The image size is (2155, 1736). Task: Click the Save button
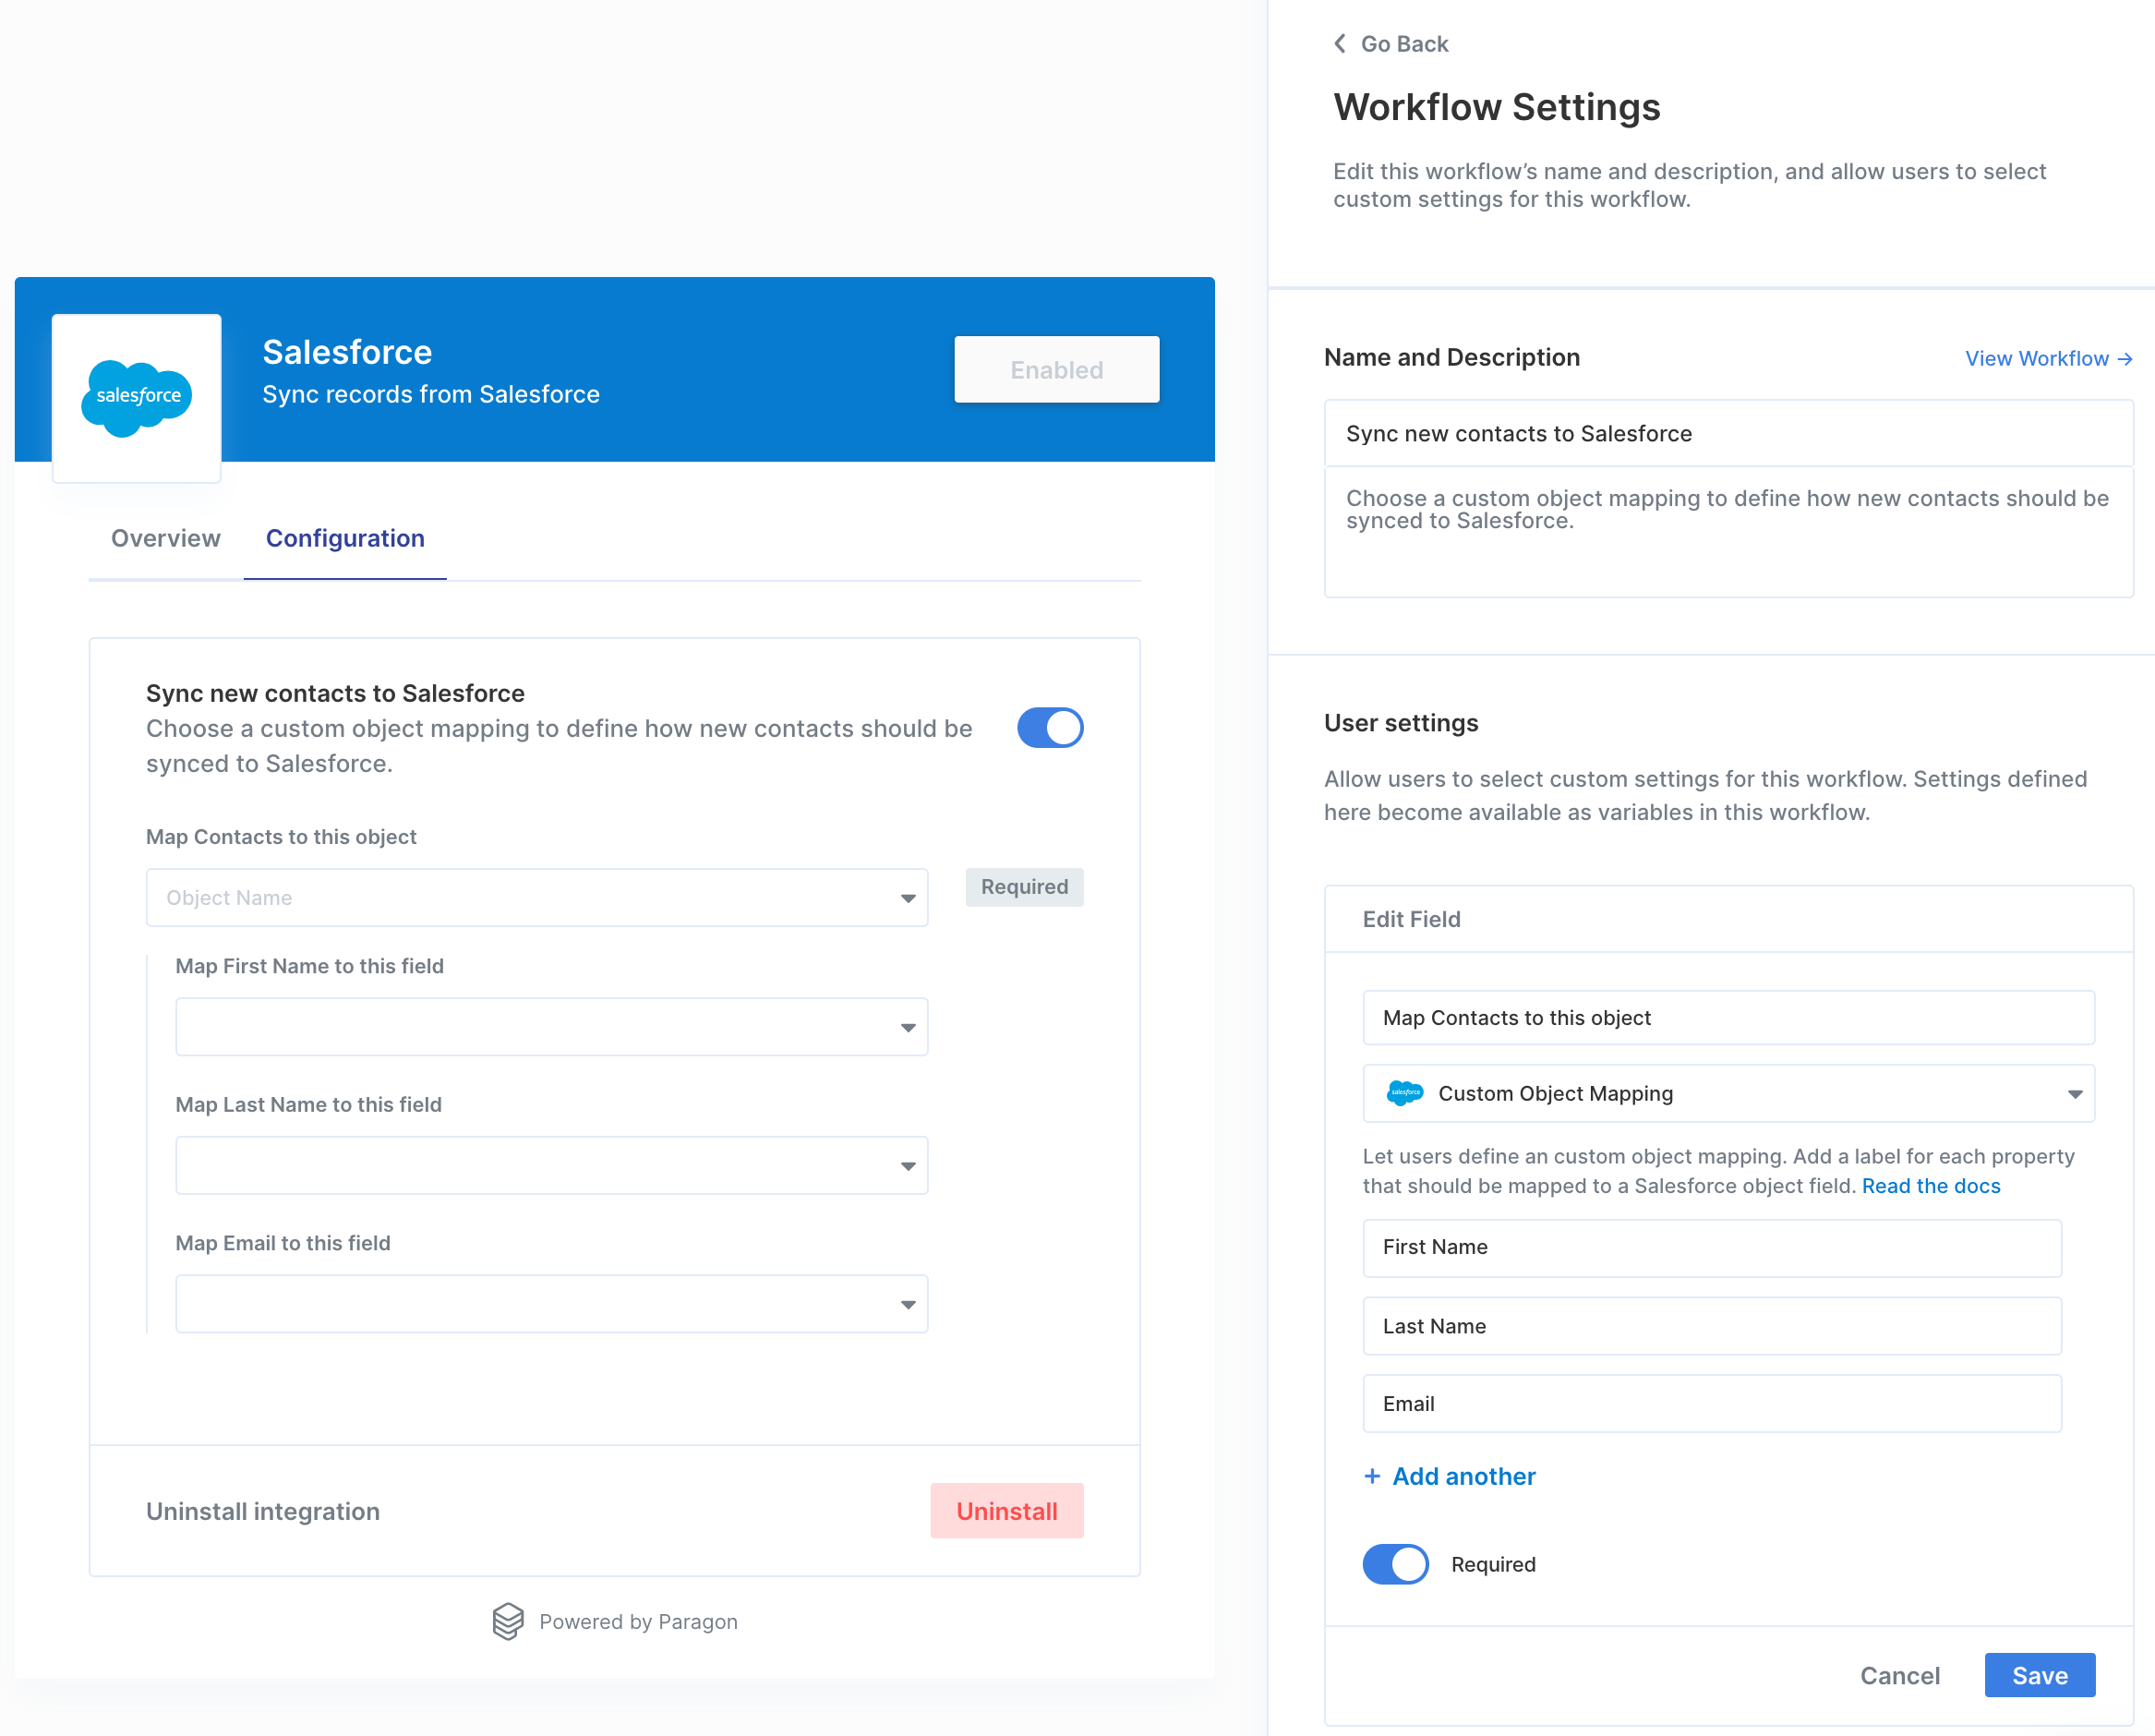(2039, 1675)
